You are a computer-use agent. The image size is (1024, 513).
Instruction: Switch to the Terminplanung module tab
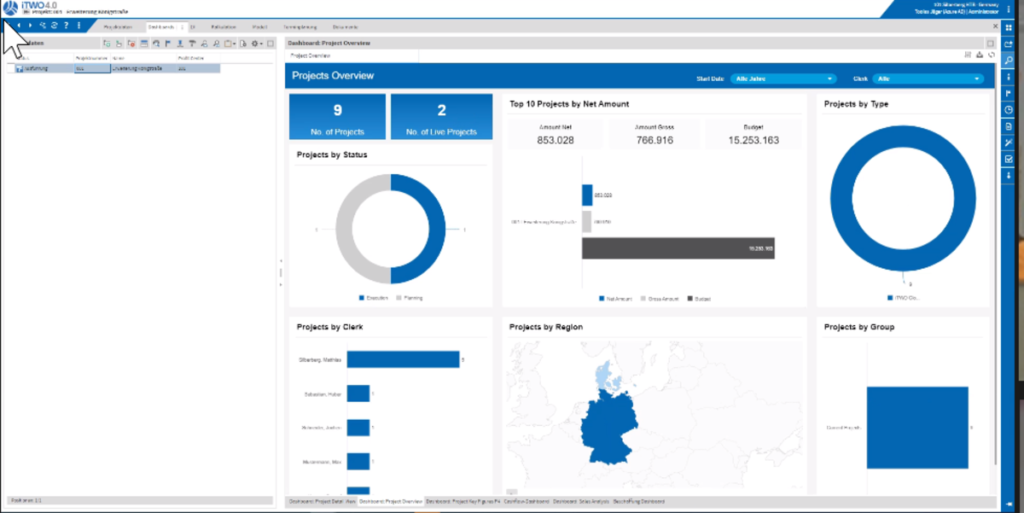click(300, 27)
